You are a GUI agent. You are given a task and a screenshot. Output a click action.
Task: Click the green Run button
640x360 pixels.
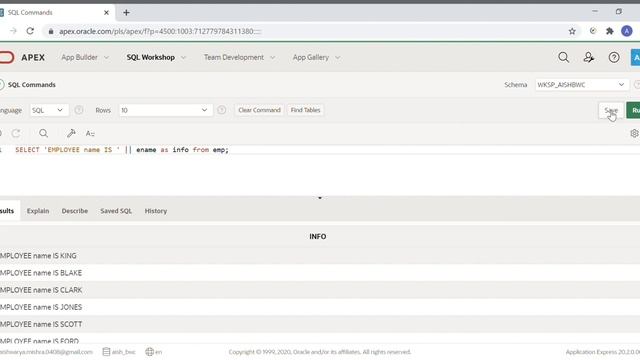633,110
